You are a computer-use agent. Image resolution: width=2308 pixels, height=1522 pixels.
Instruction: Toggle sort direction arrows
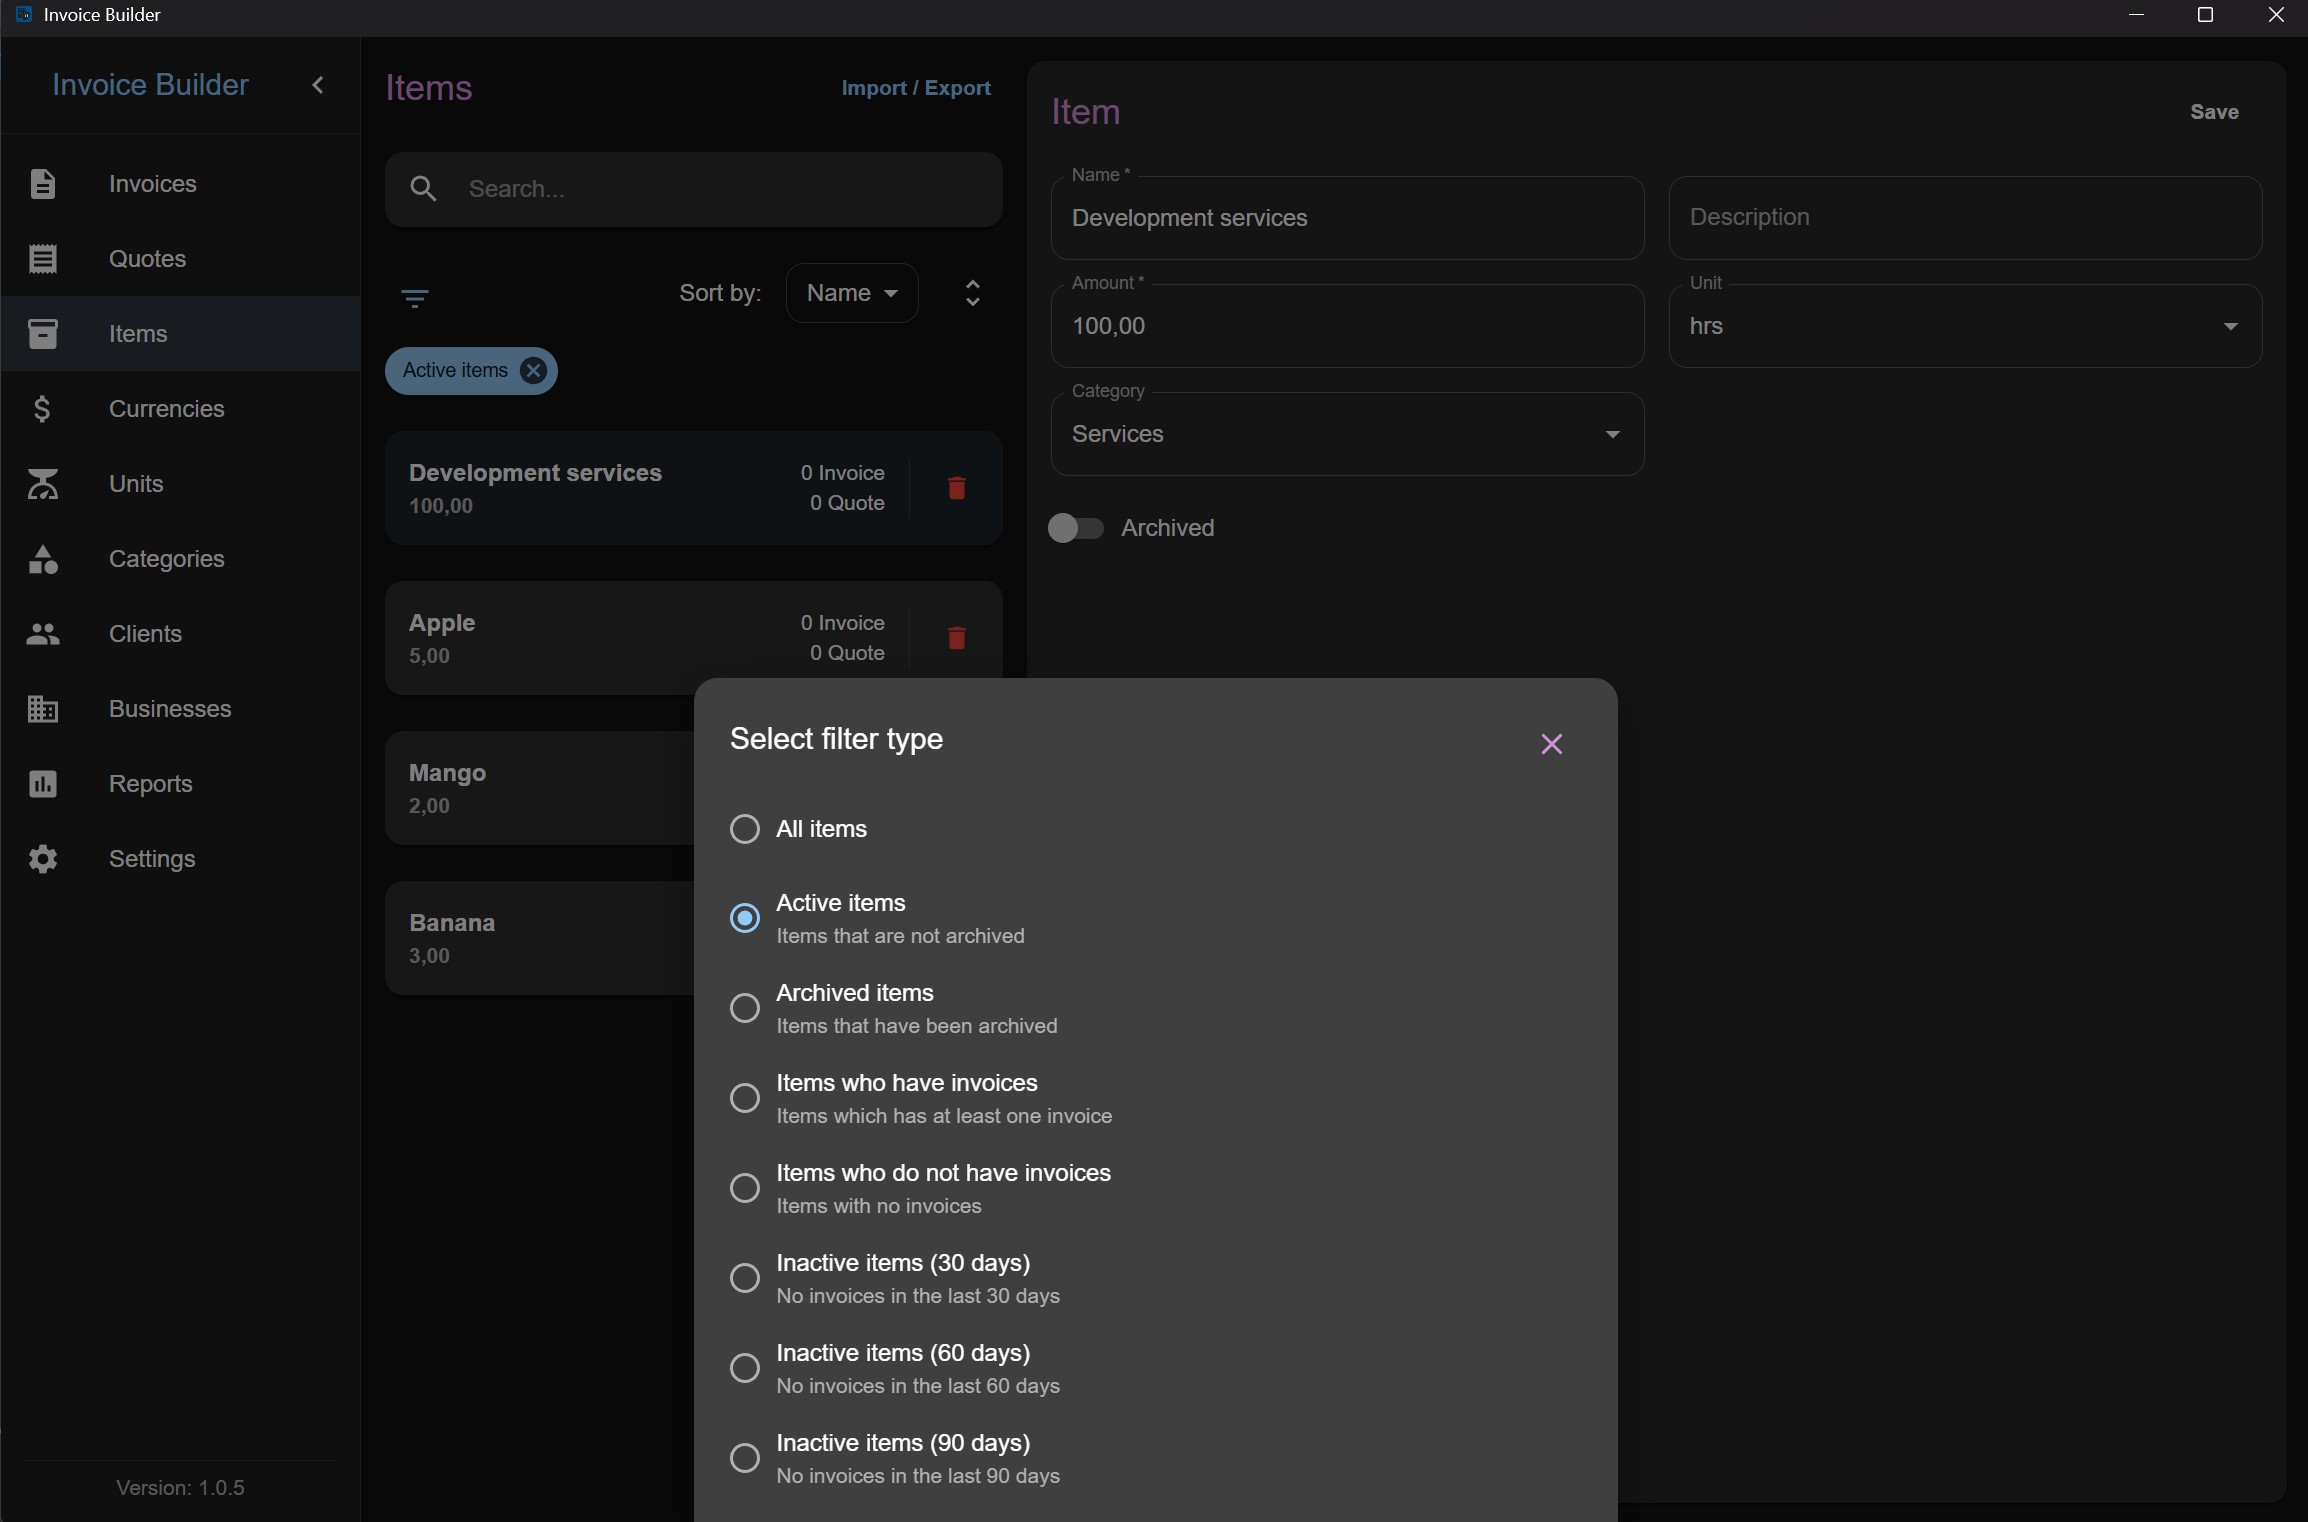972,293
